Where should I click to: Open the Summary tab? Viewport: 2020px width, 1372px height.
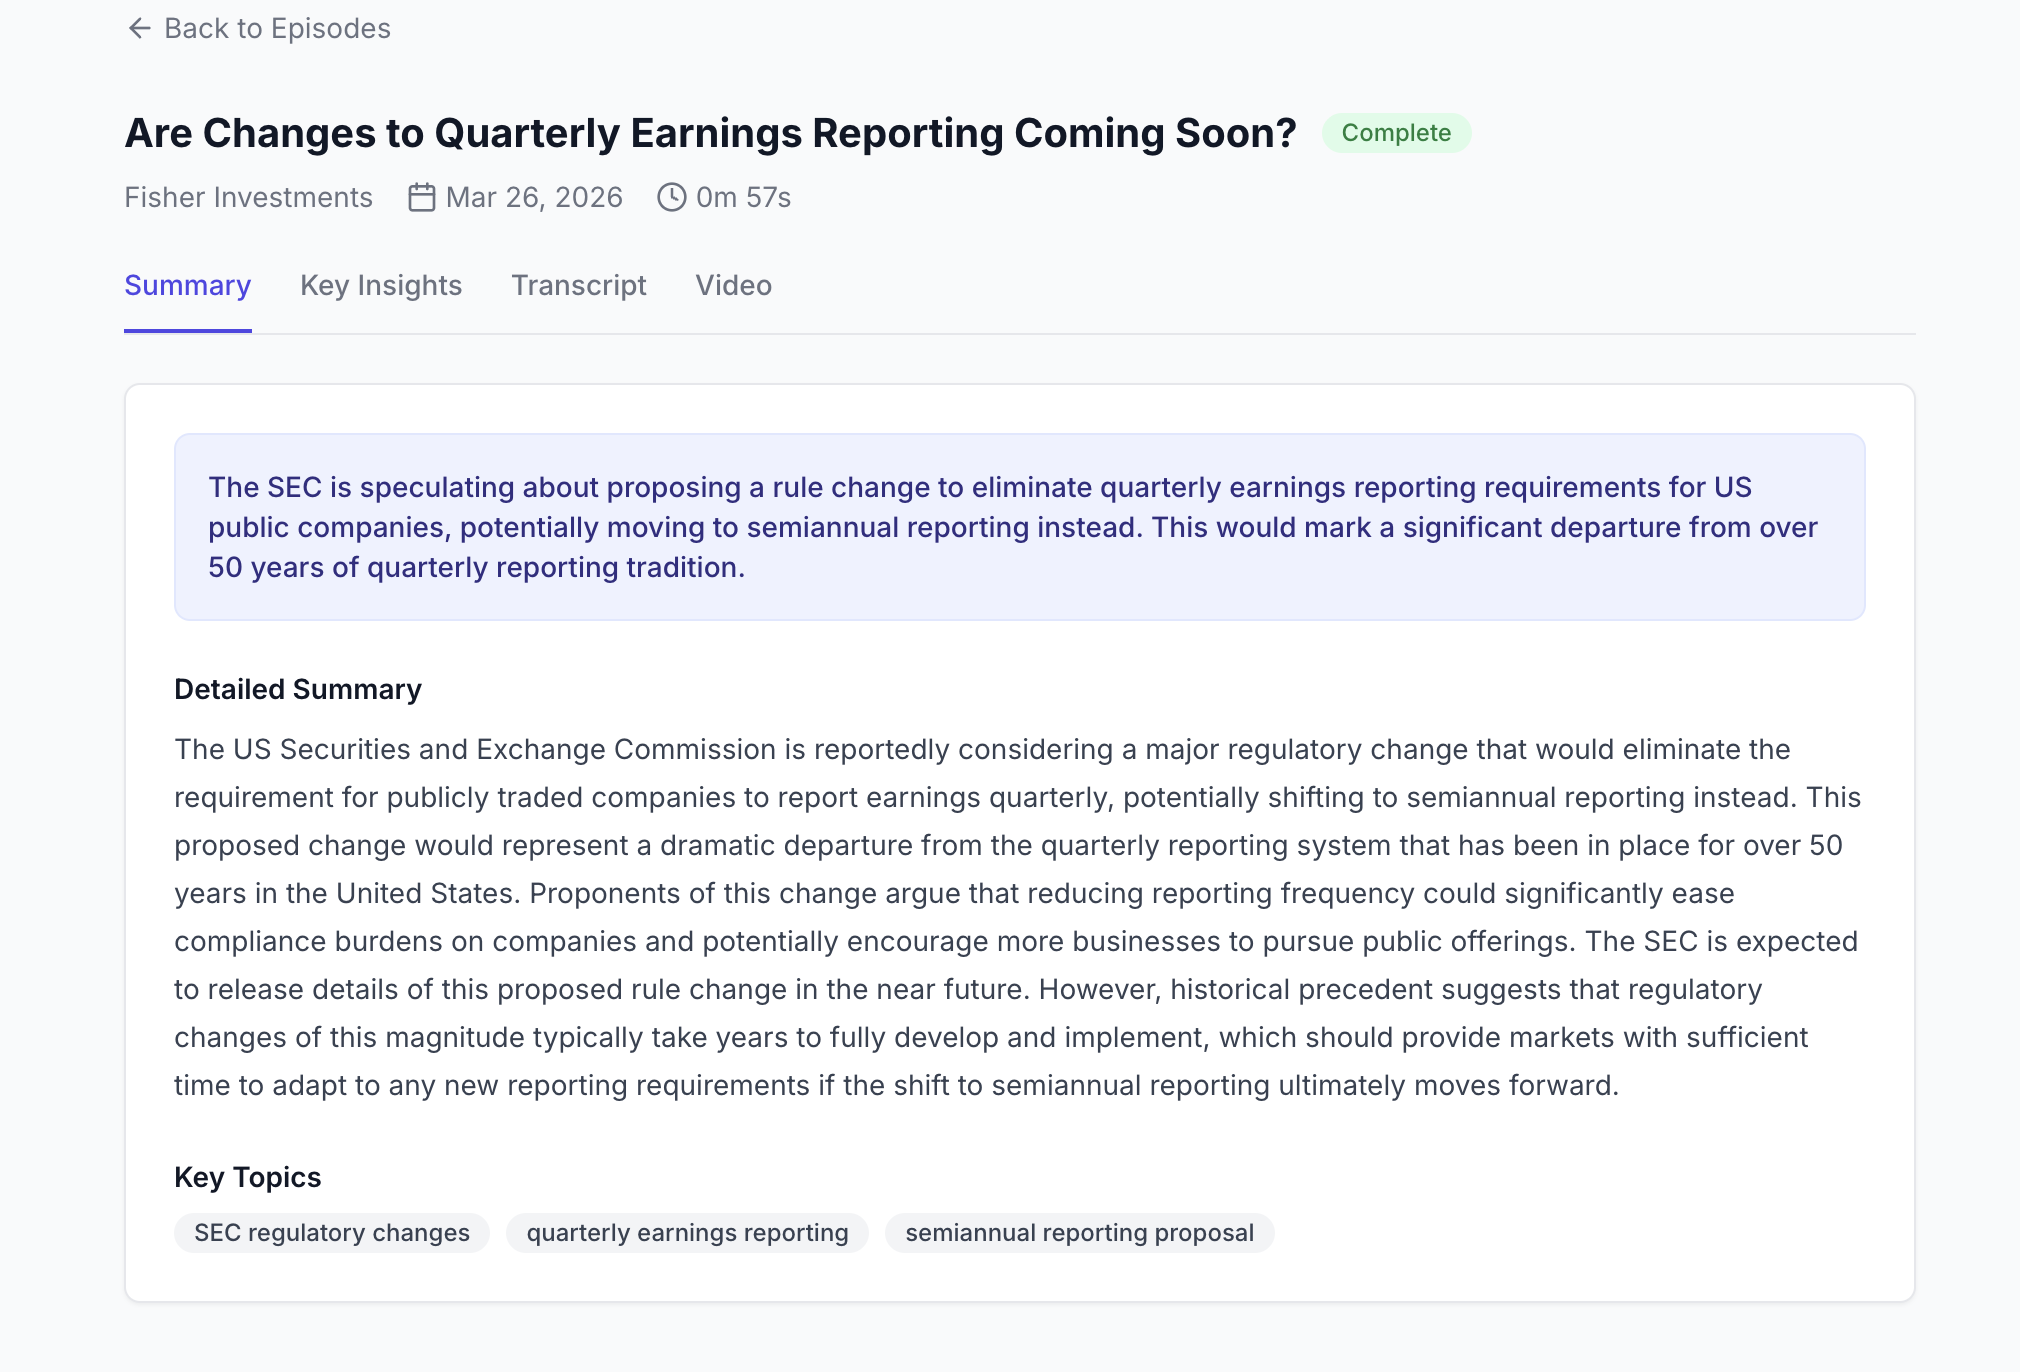click(x=187, y=286)
